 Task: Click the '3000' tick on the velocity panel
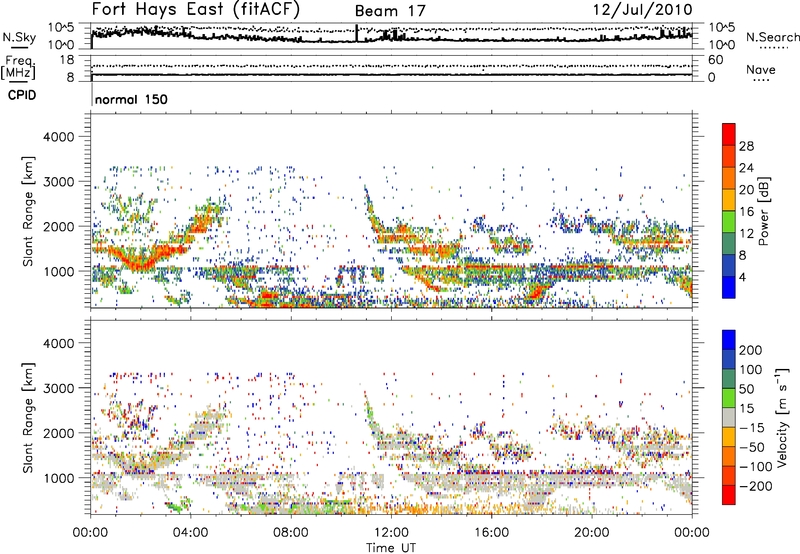click(59, 388)
